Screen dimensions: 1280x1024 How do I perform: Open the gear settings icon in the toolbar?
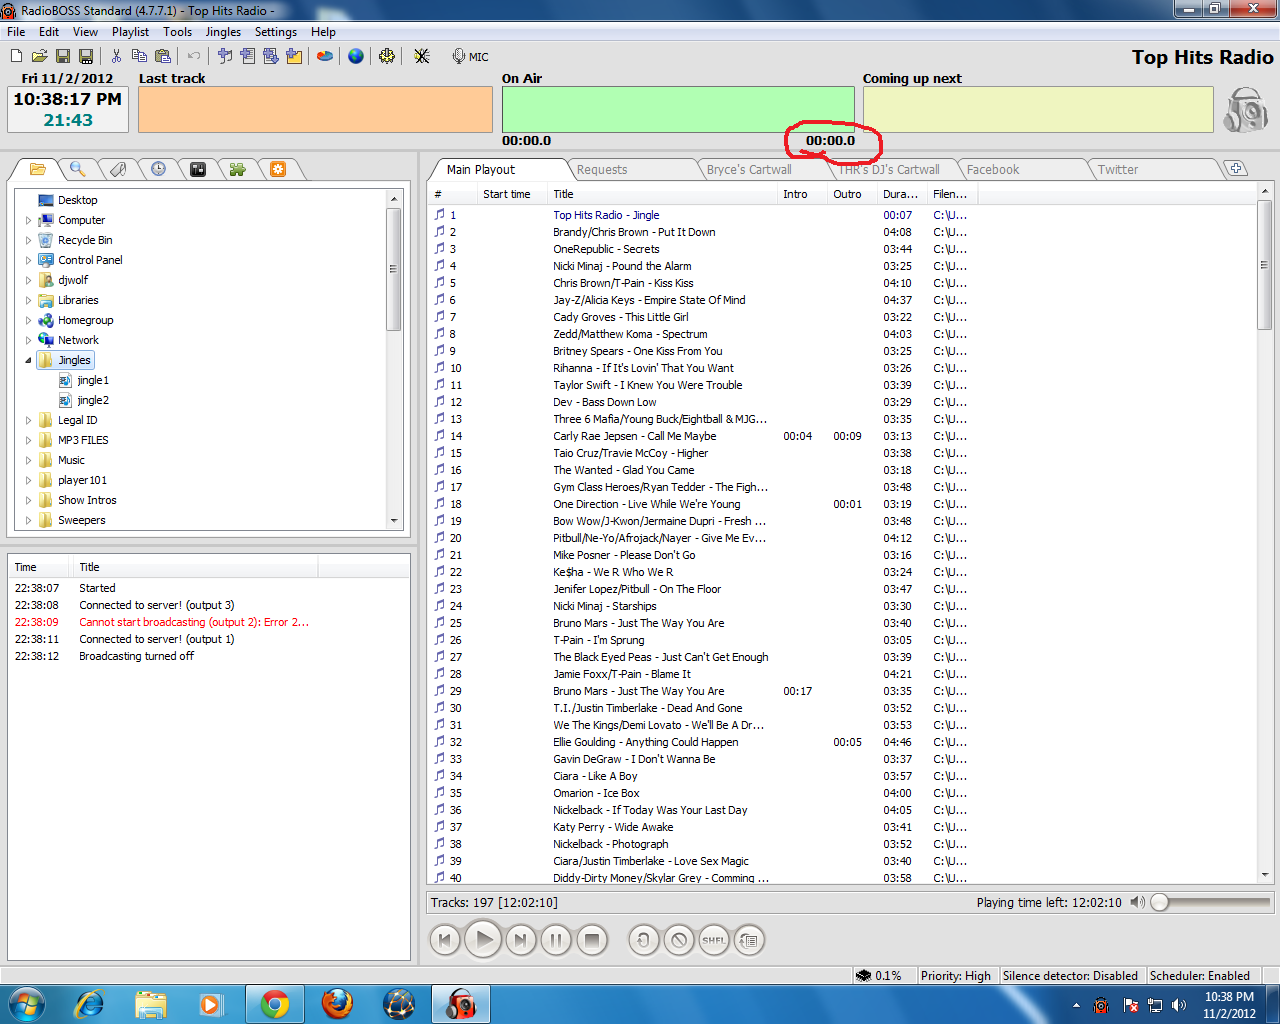(x=387, y=57)
